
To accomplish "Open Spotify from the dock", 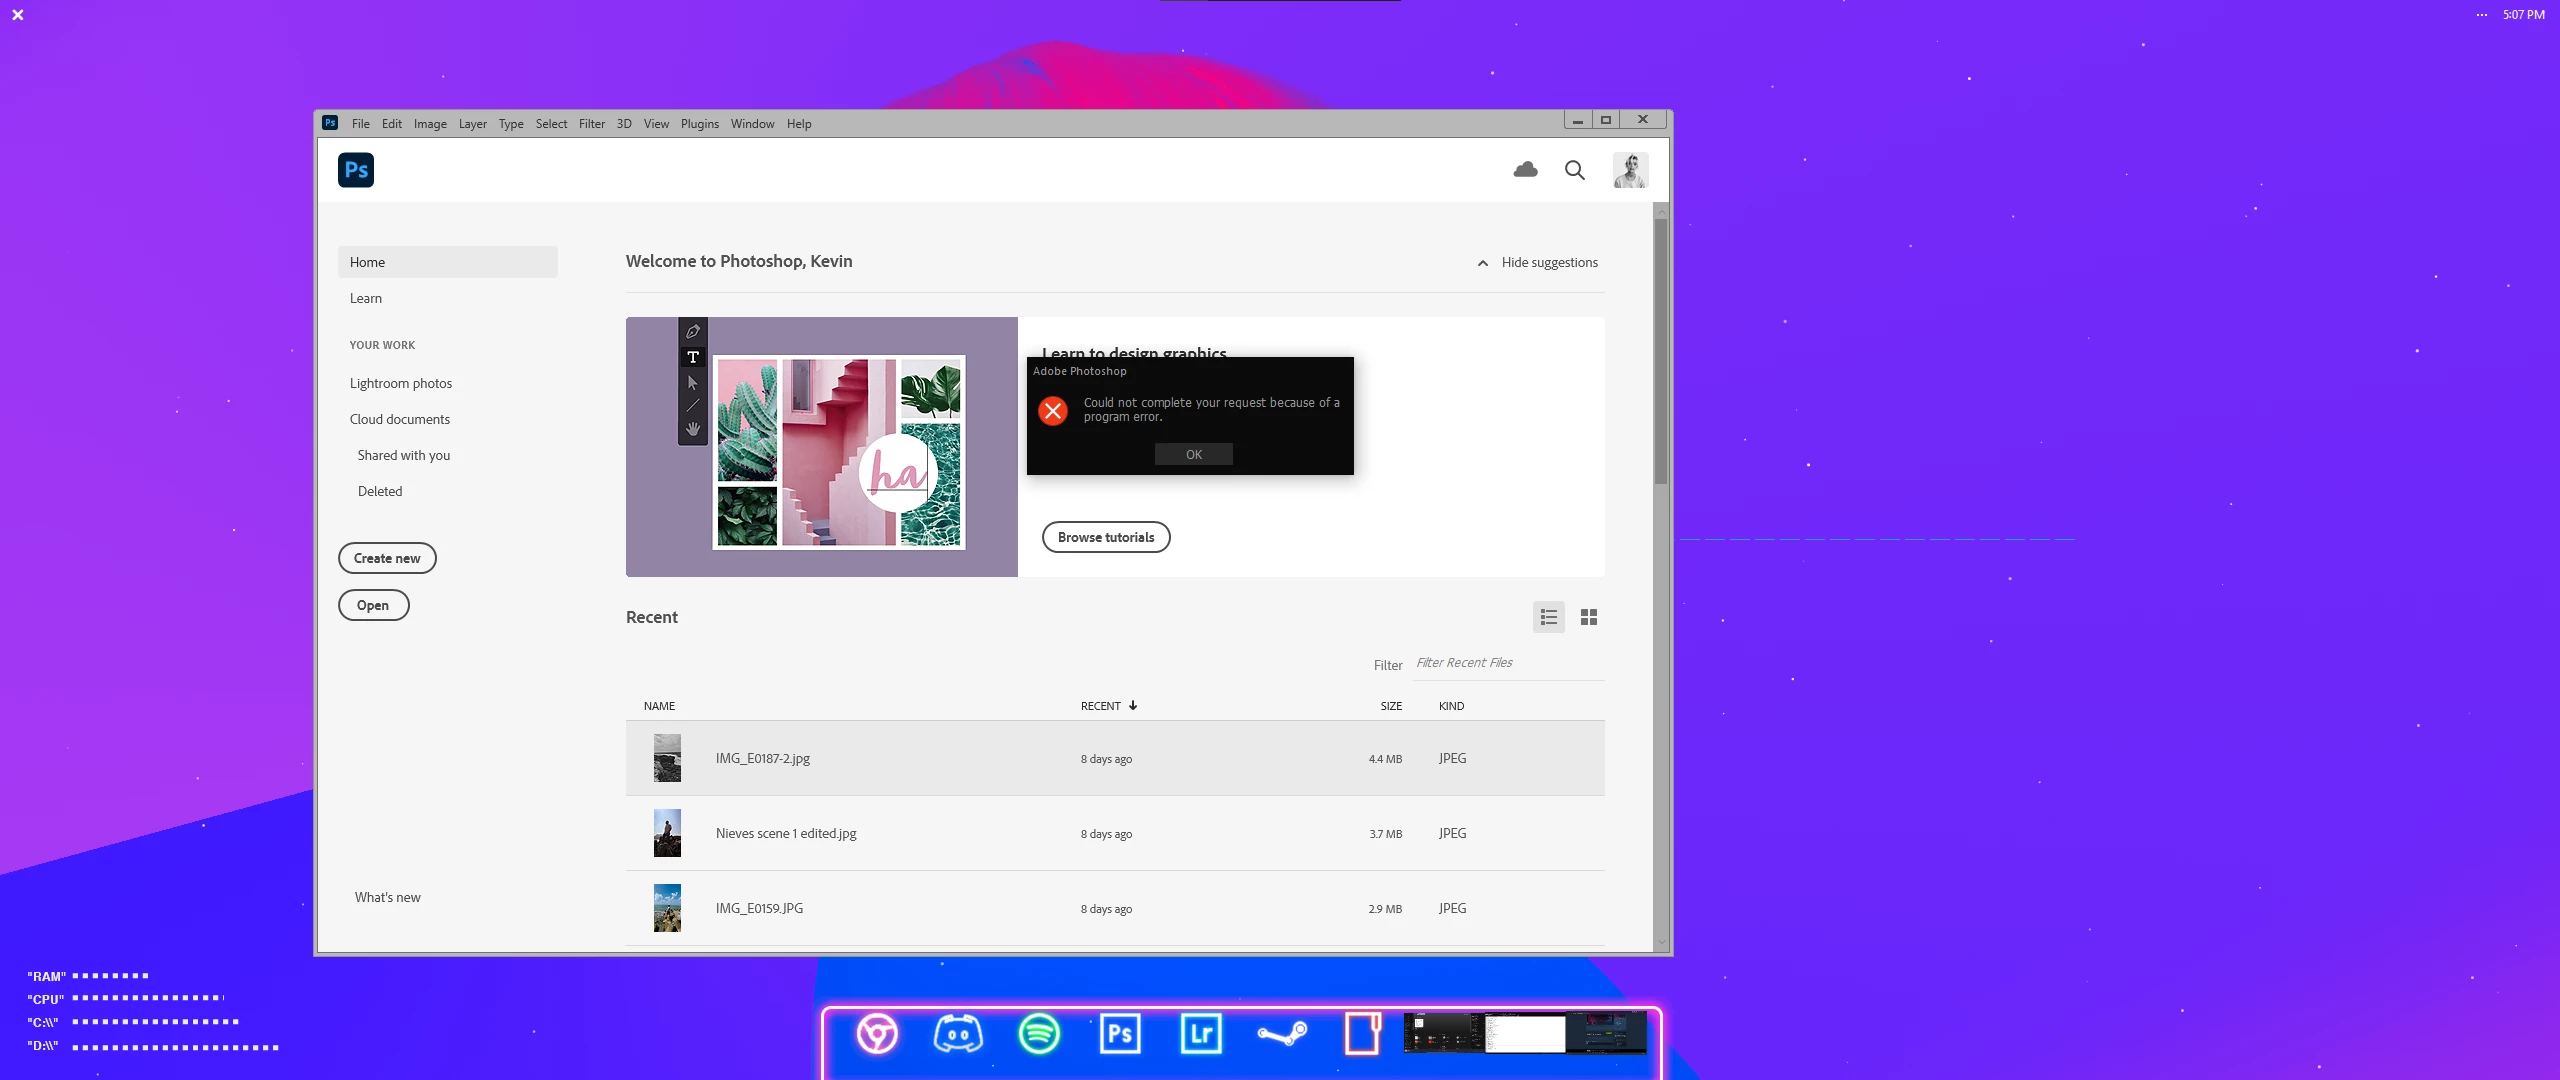I will (x=1039, y=1033).
